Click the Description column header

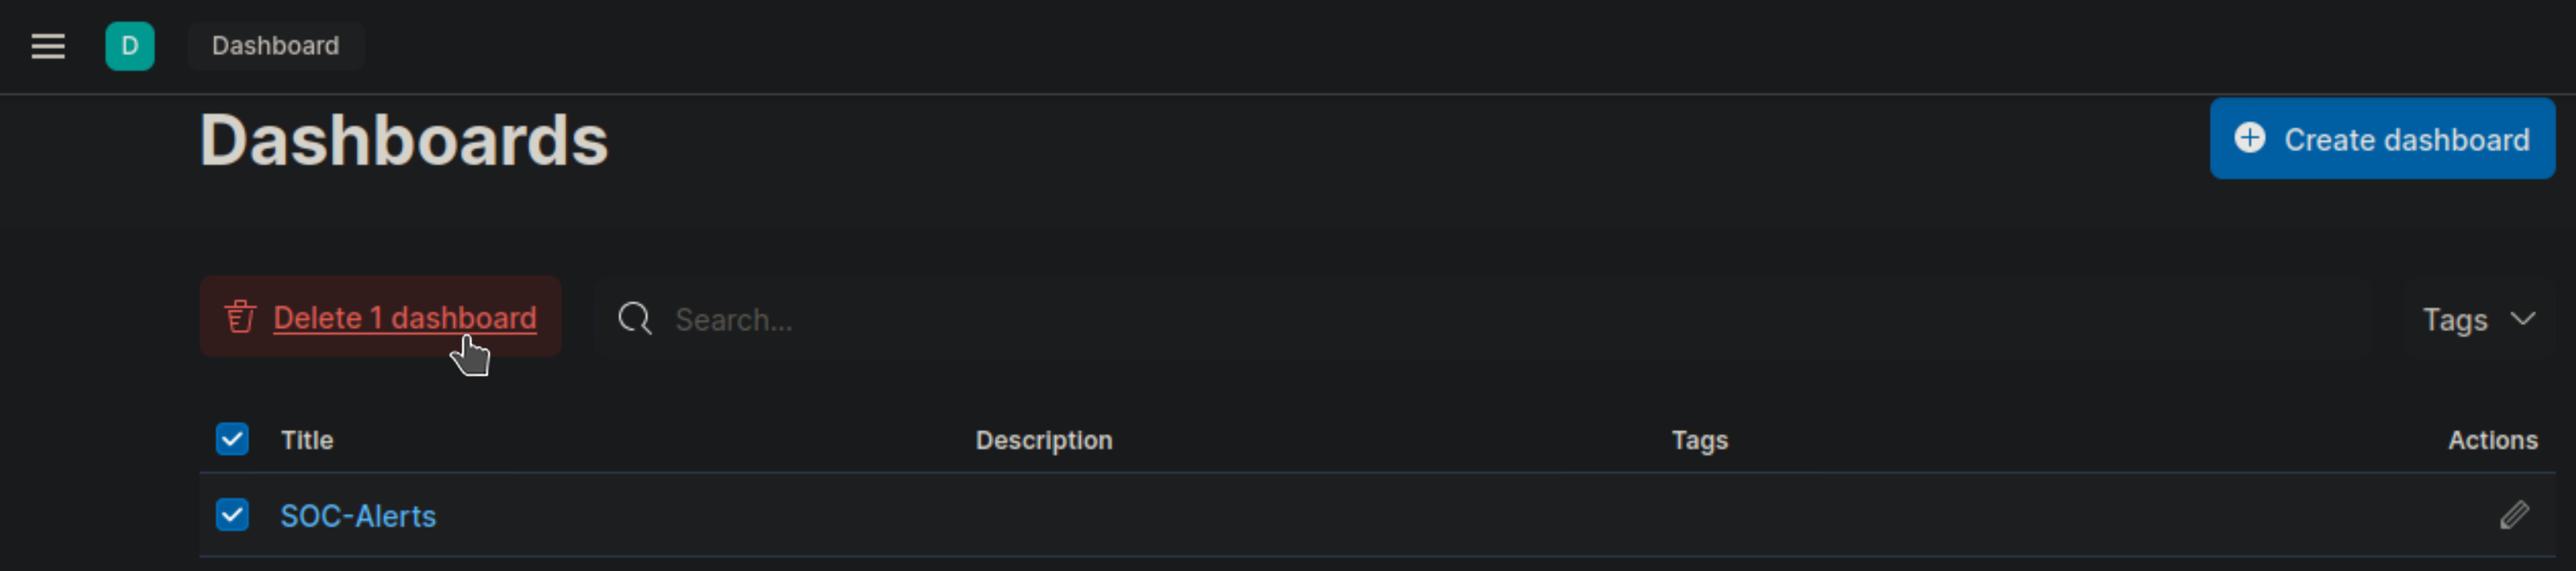click(x=1043, y=440)
